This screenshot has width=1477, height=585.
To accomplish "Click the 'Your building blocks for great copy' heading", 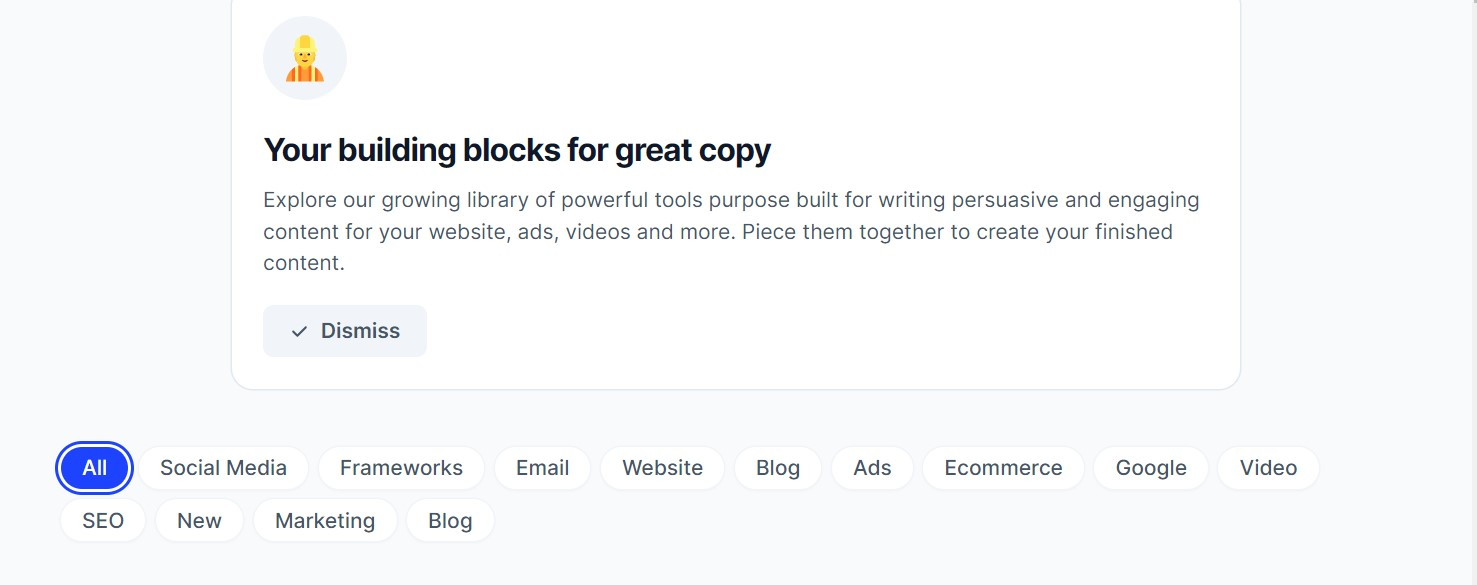I will [x=517, y=150].
